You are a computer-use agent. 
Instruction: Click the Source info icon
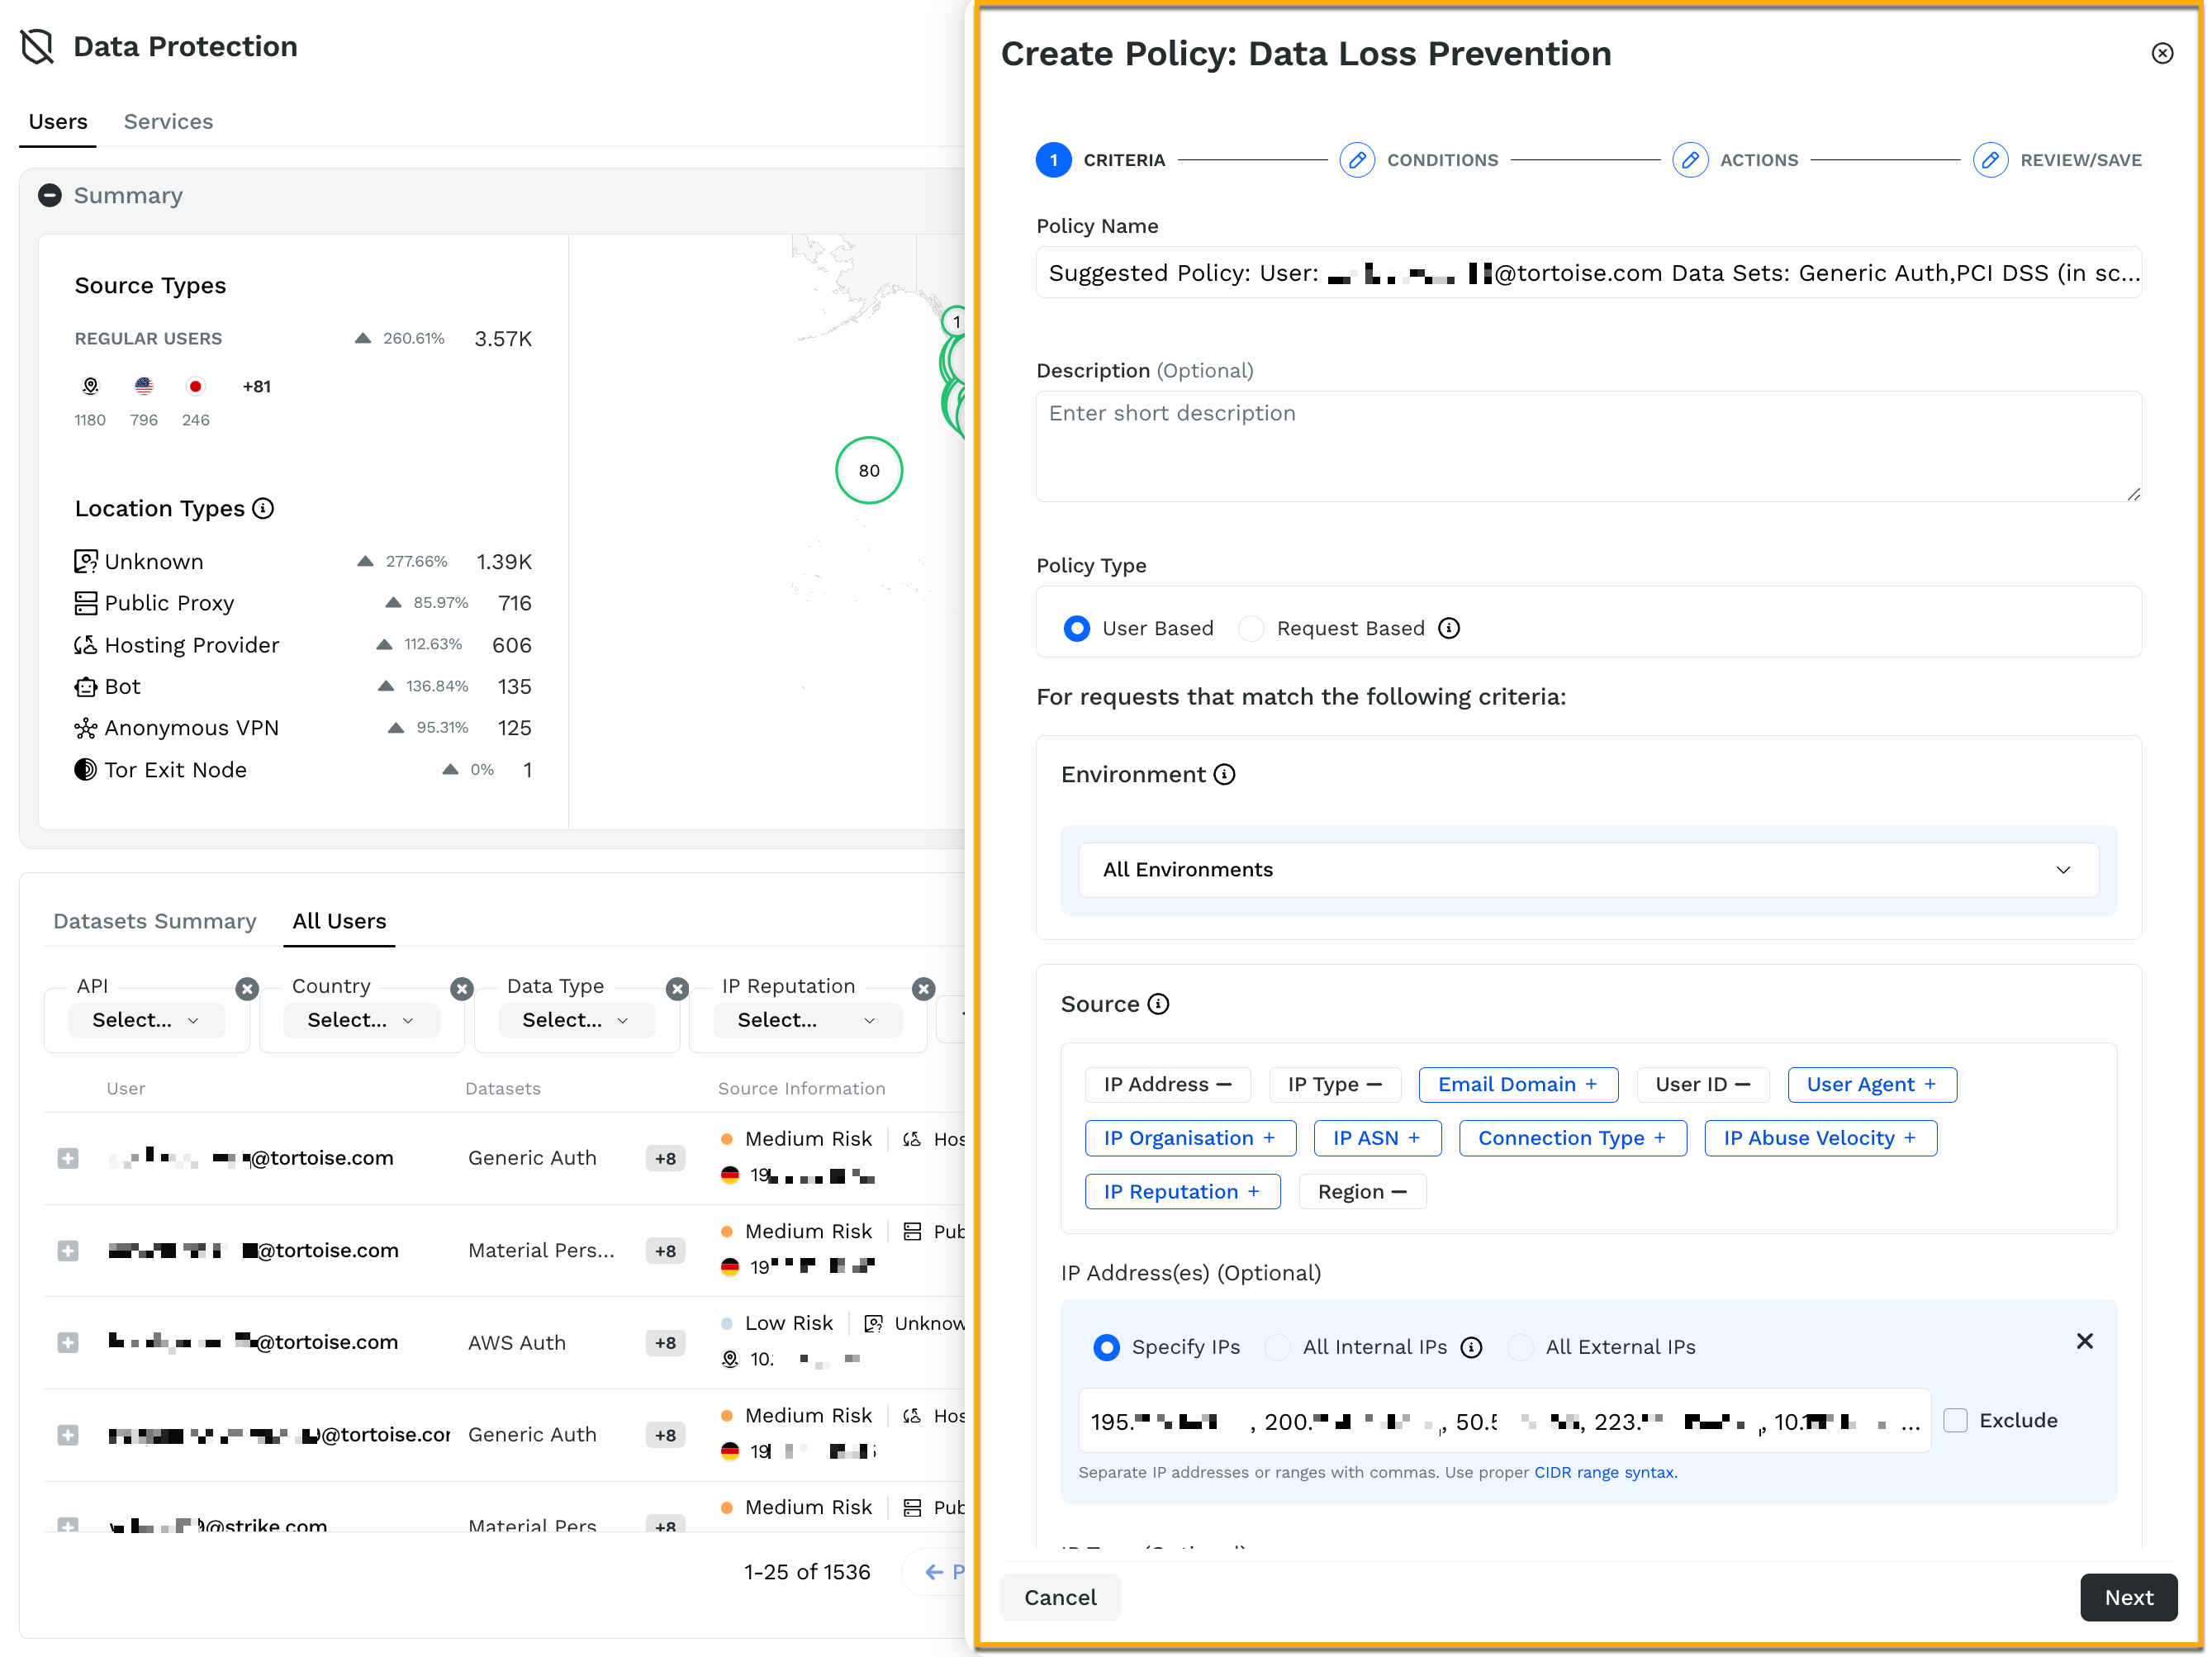point(1158,1004)
